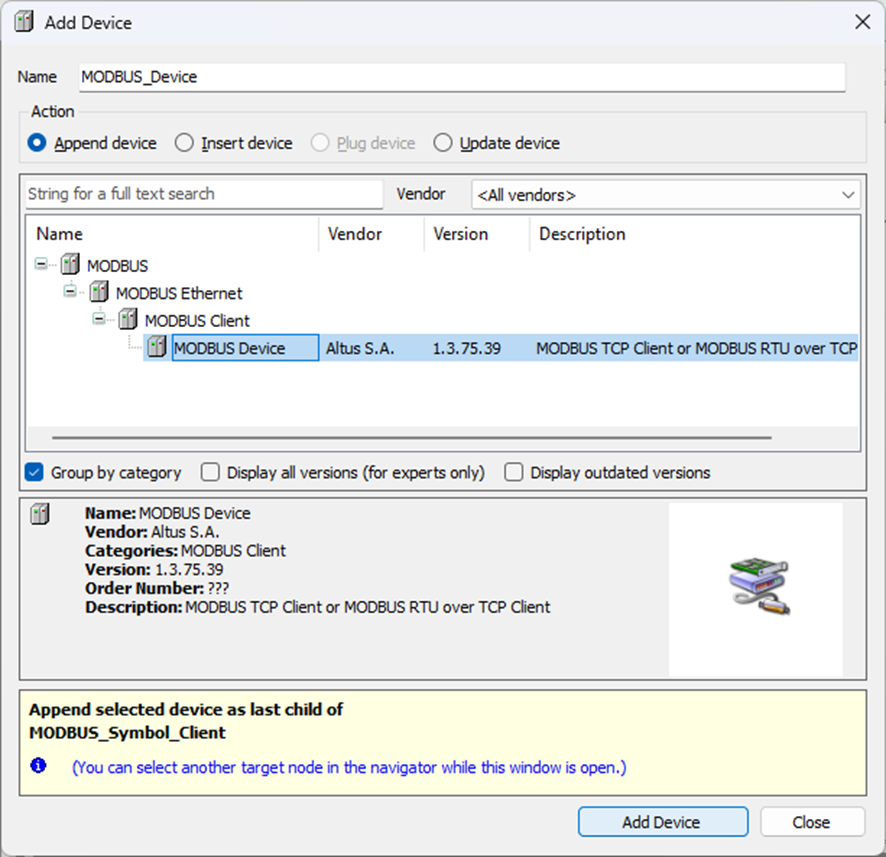Select the Update device radio option
This screenshot has height=857, width=886.
tap(443, 143)
